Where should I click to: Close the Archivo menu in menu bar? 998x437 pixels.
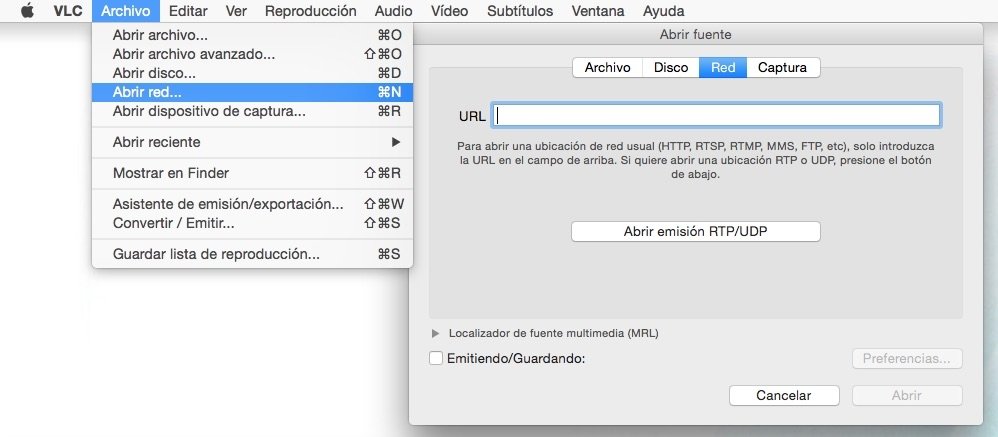(125, 11)
